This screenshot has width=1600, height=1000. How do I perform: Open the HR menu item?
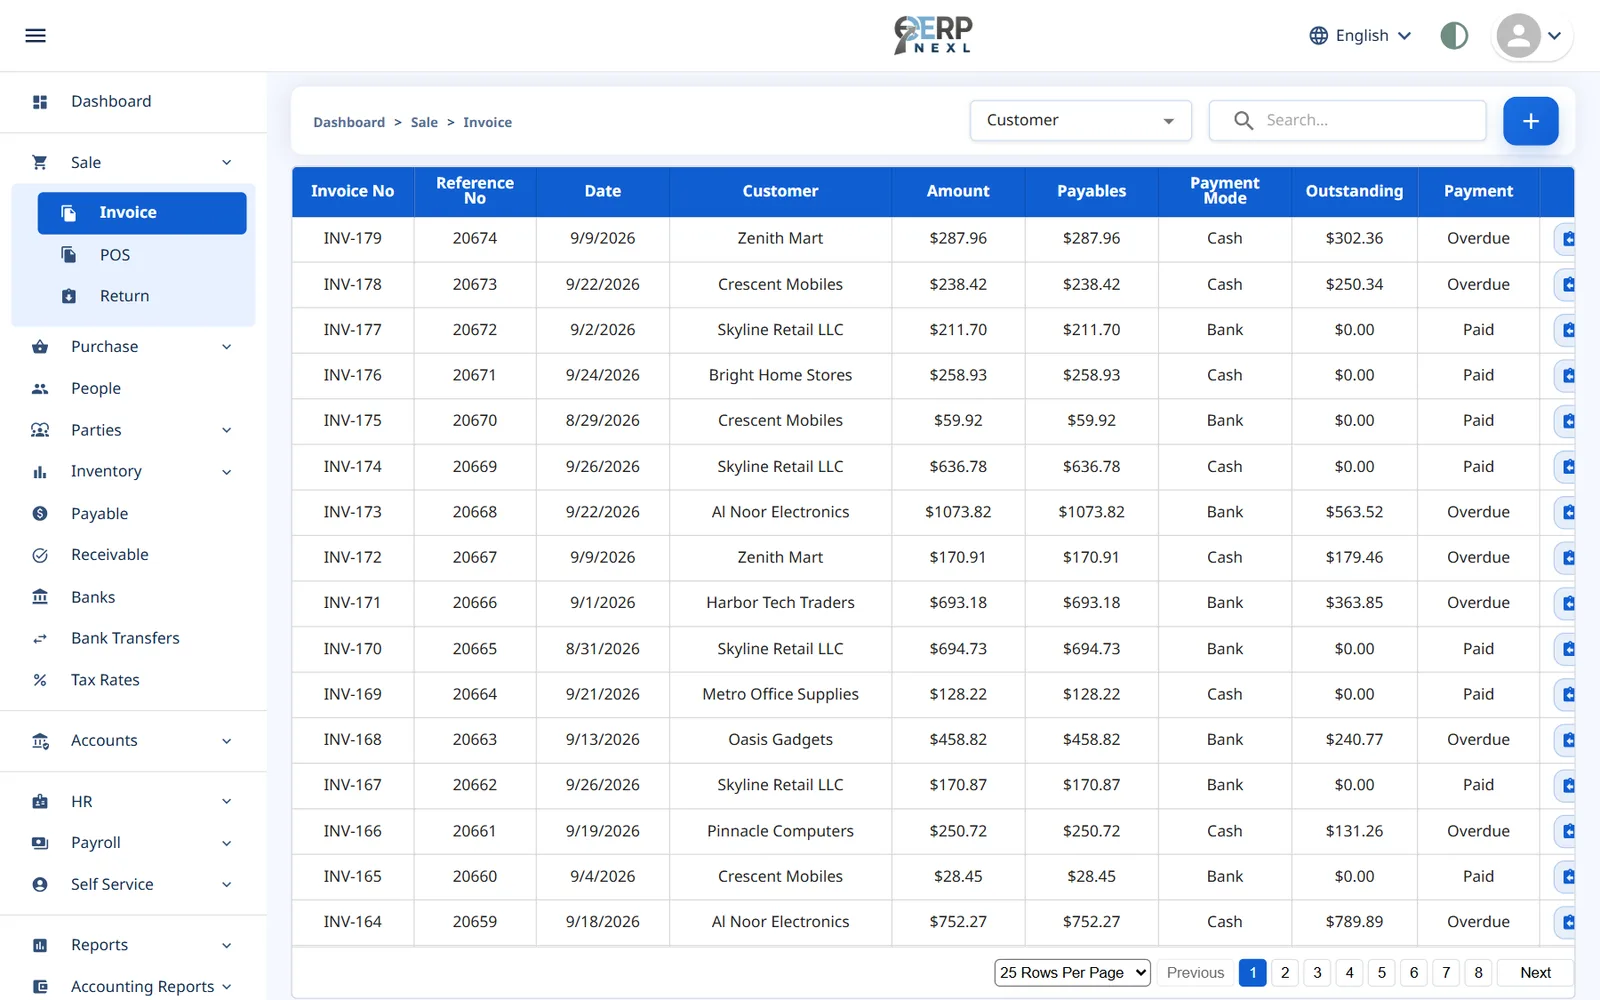[133, 802]
